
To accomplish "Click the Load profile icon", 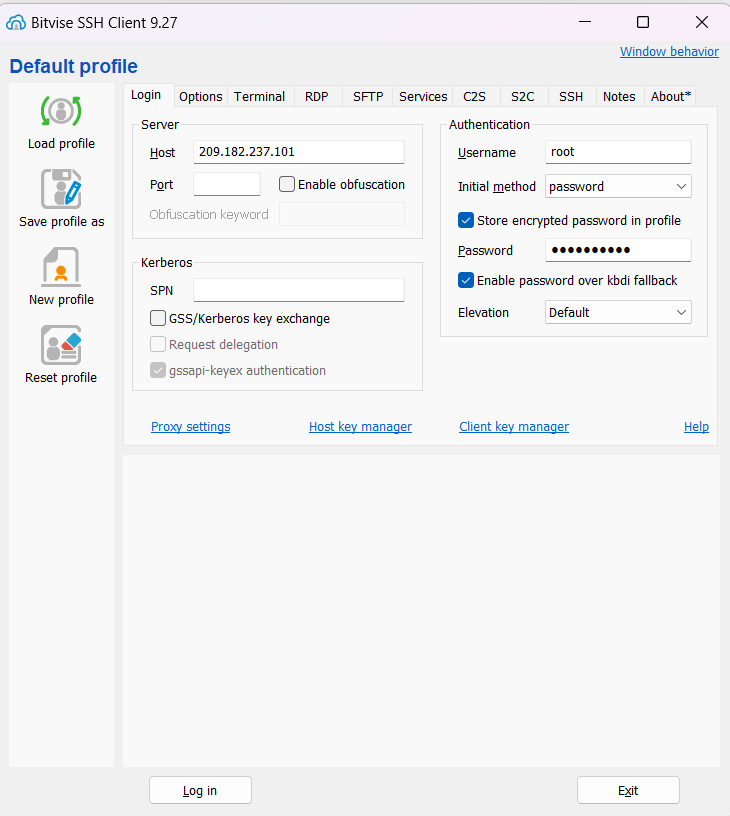I will [61, 111].
